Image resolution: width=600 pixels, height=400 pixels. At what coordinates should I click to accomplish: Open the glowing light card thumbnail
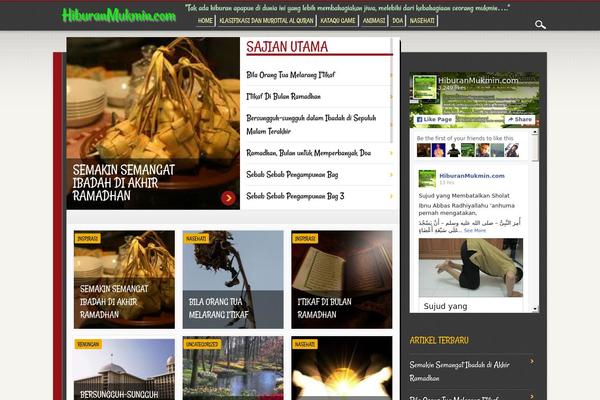click(x=342, y=368)
